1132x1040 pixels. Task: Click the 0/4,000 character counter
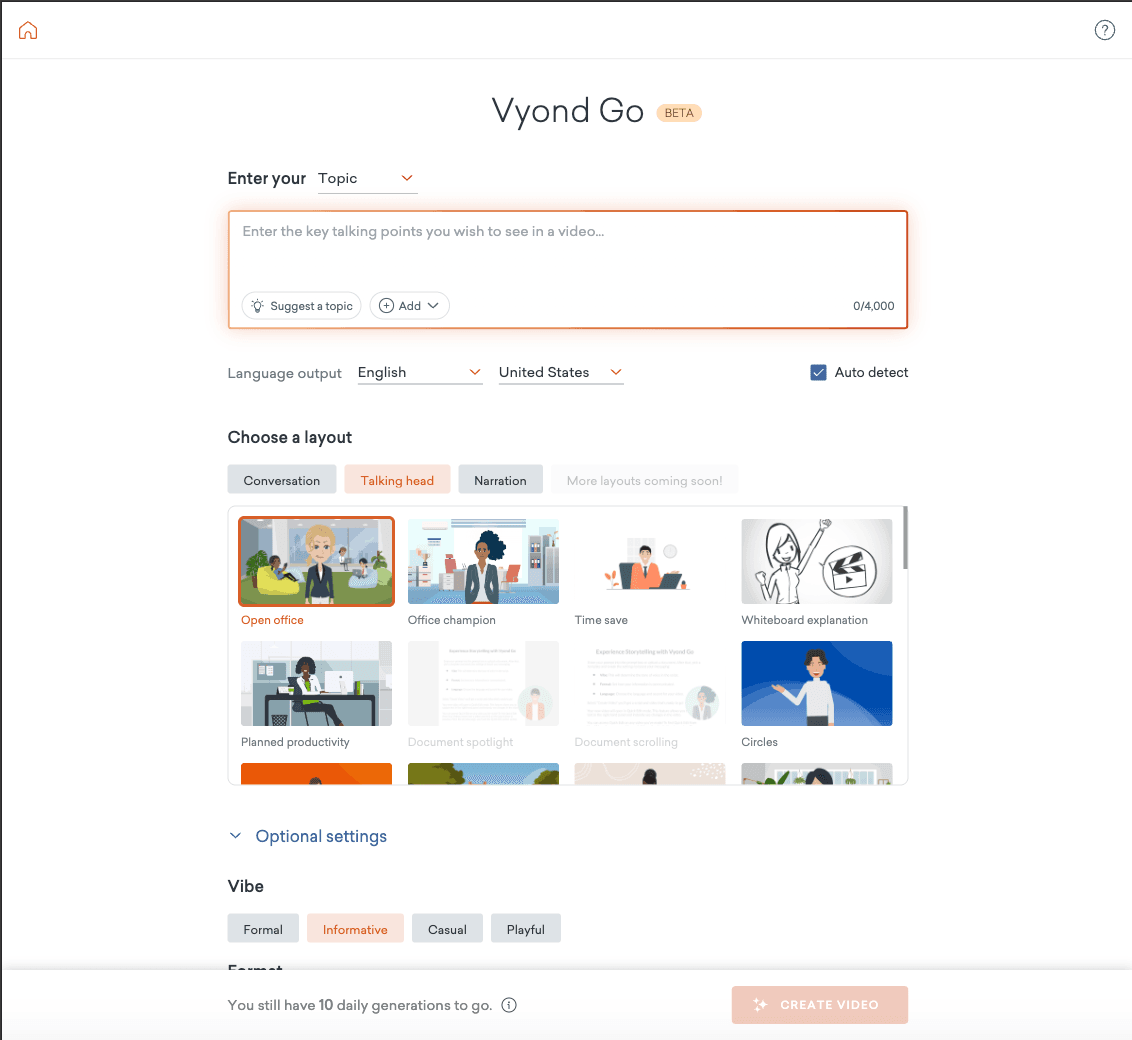click(x=874, y=306)
